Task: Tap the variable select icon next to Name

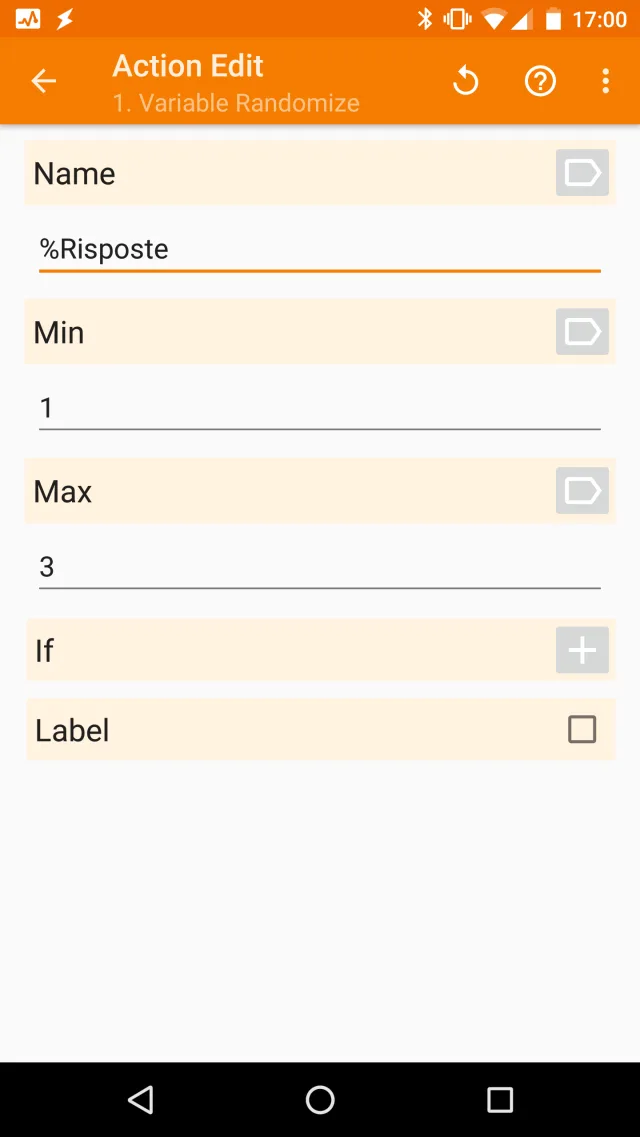Action: [581, 172]
